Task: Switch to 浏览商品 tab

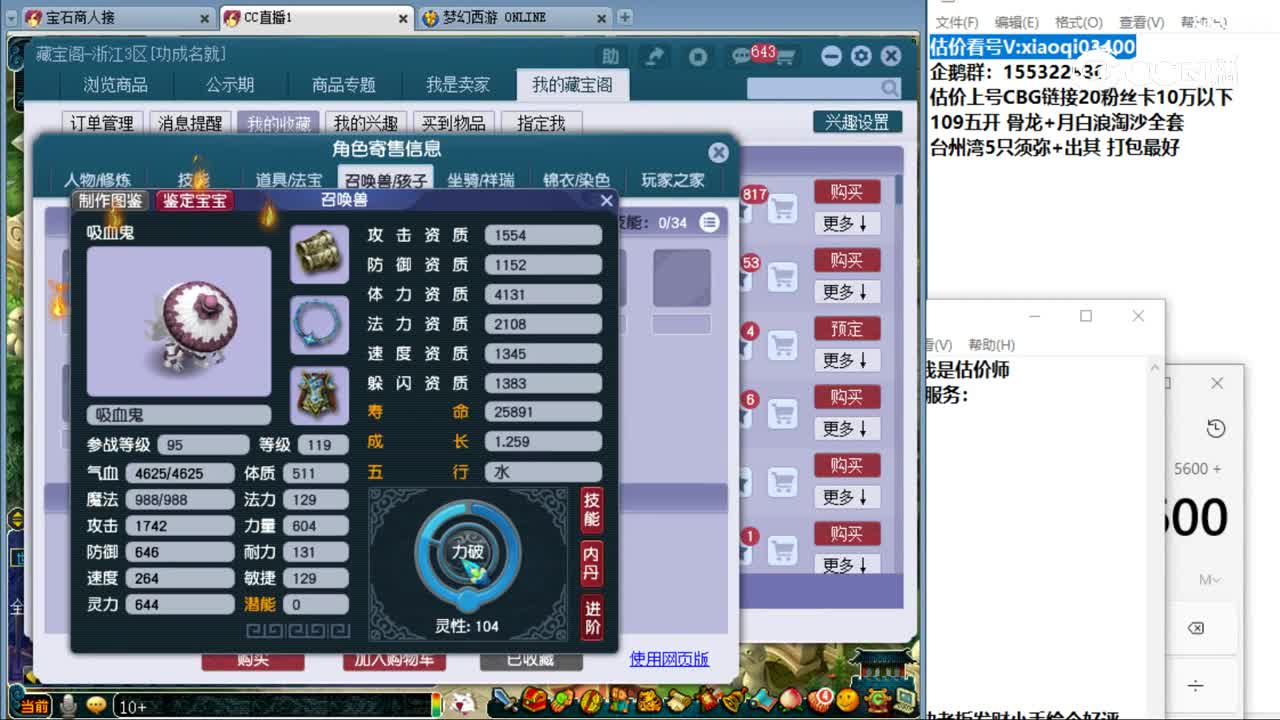Action: [115, 85]
